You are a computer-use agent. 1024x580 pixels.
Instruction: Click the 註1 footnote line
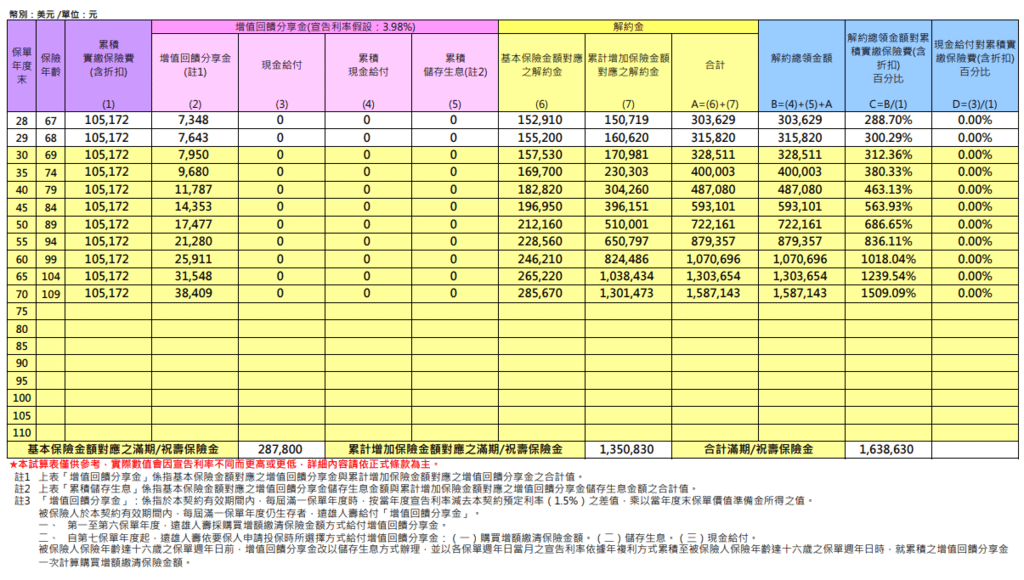(299, 477)
